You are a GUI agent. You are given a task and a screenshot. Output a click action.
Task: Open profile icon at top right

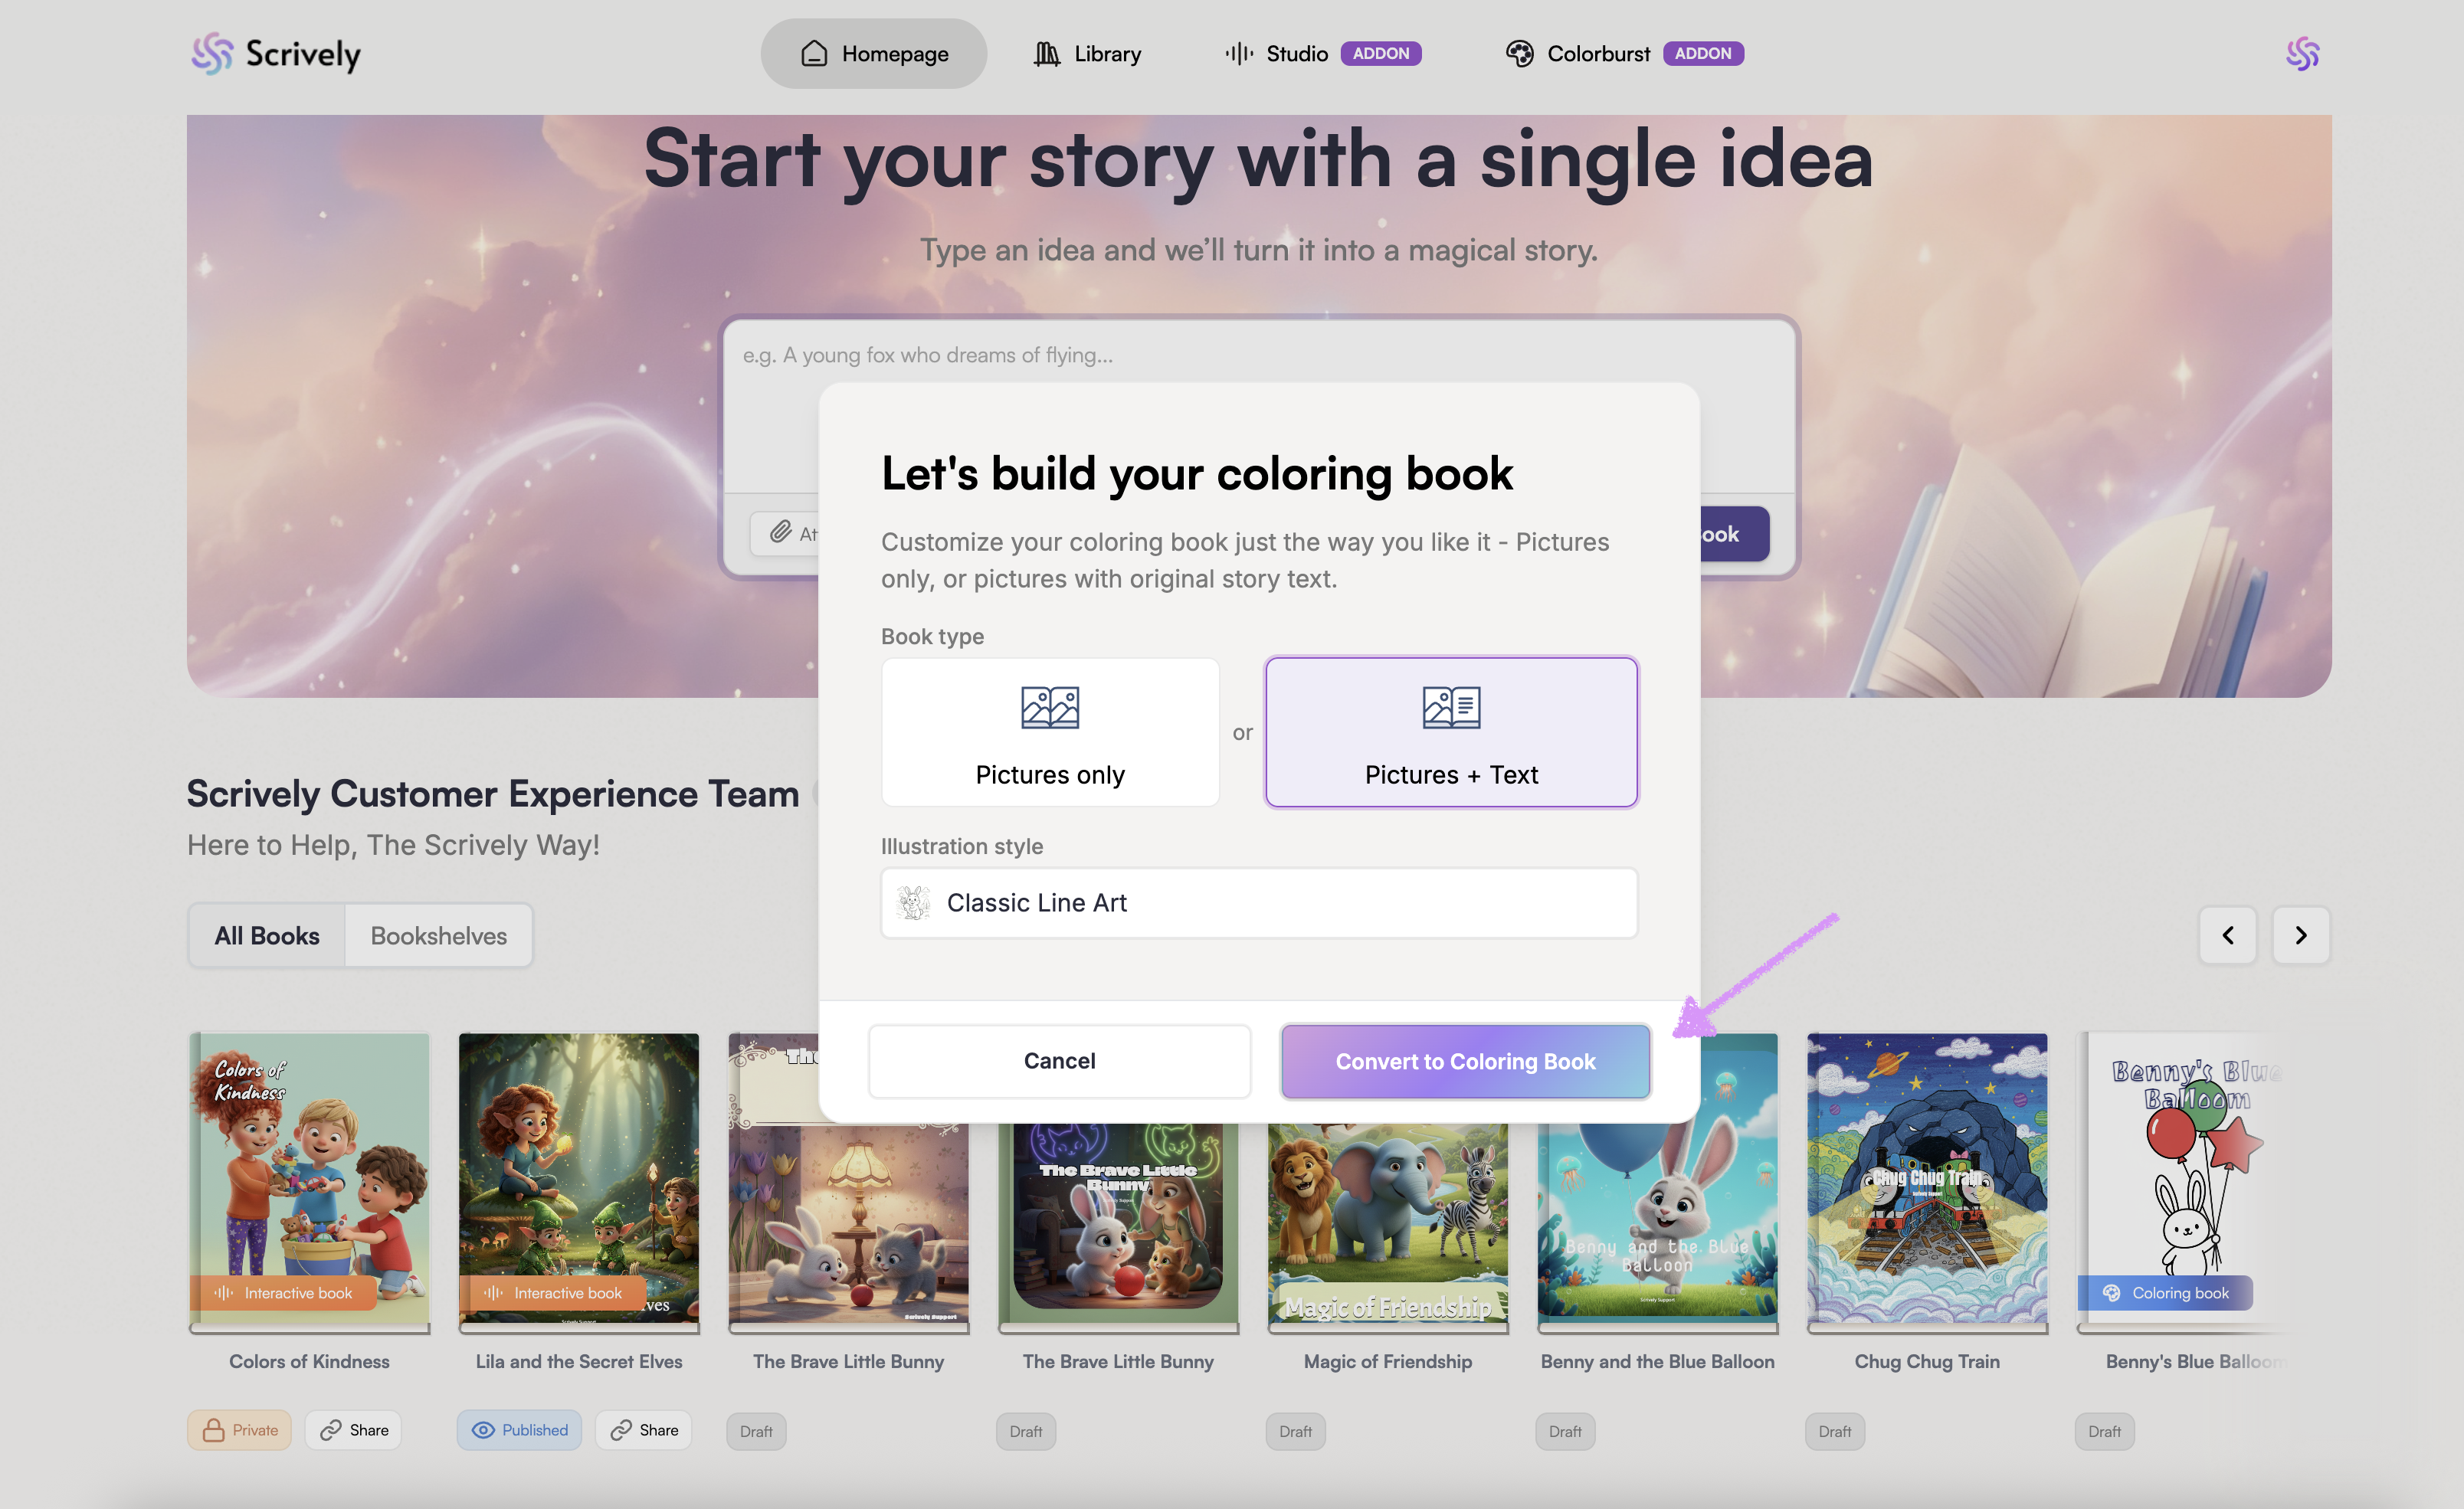click(x=2302, y=54)
